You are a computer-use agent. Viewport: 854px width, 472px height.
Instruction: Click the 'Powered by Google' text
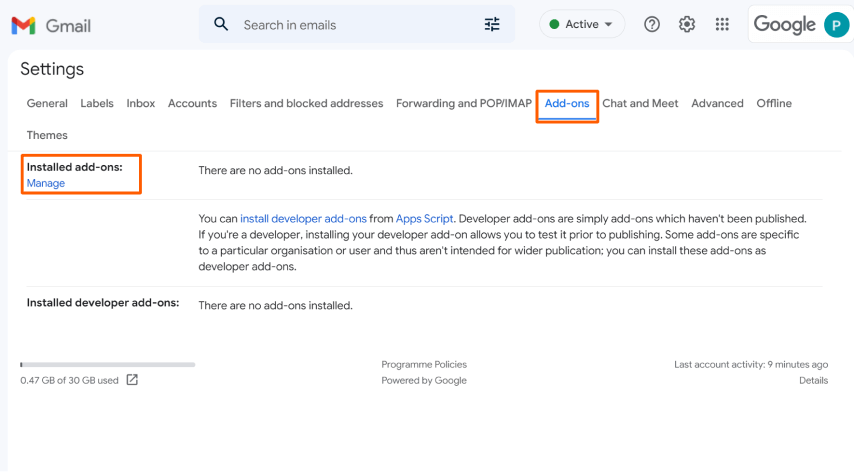tap(424, 381)
